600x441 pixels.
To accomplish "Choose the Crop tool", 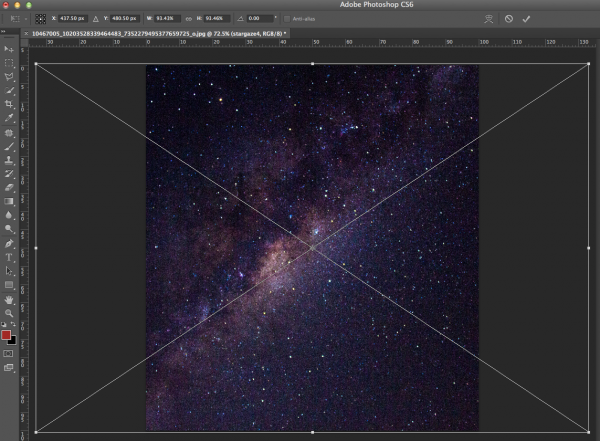I will click(x=9, y=103).
